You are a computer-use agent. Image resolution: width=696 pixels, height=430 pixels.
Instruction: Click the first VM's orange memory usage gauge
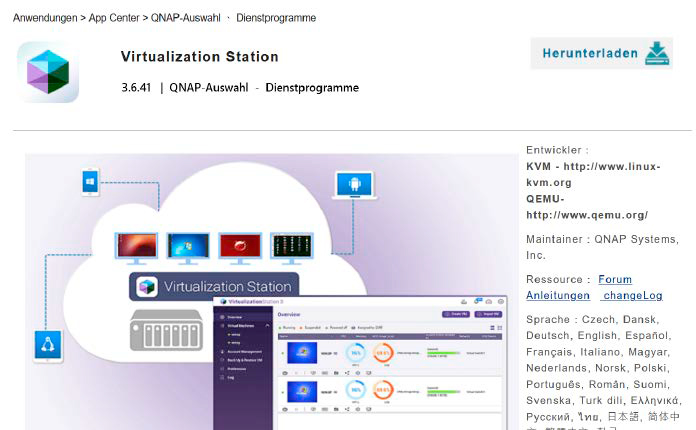[x=382, y=353]
